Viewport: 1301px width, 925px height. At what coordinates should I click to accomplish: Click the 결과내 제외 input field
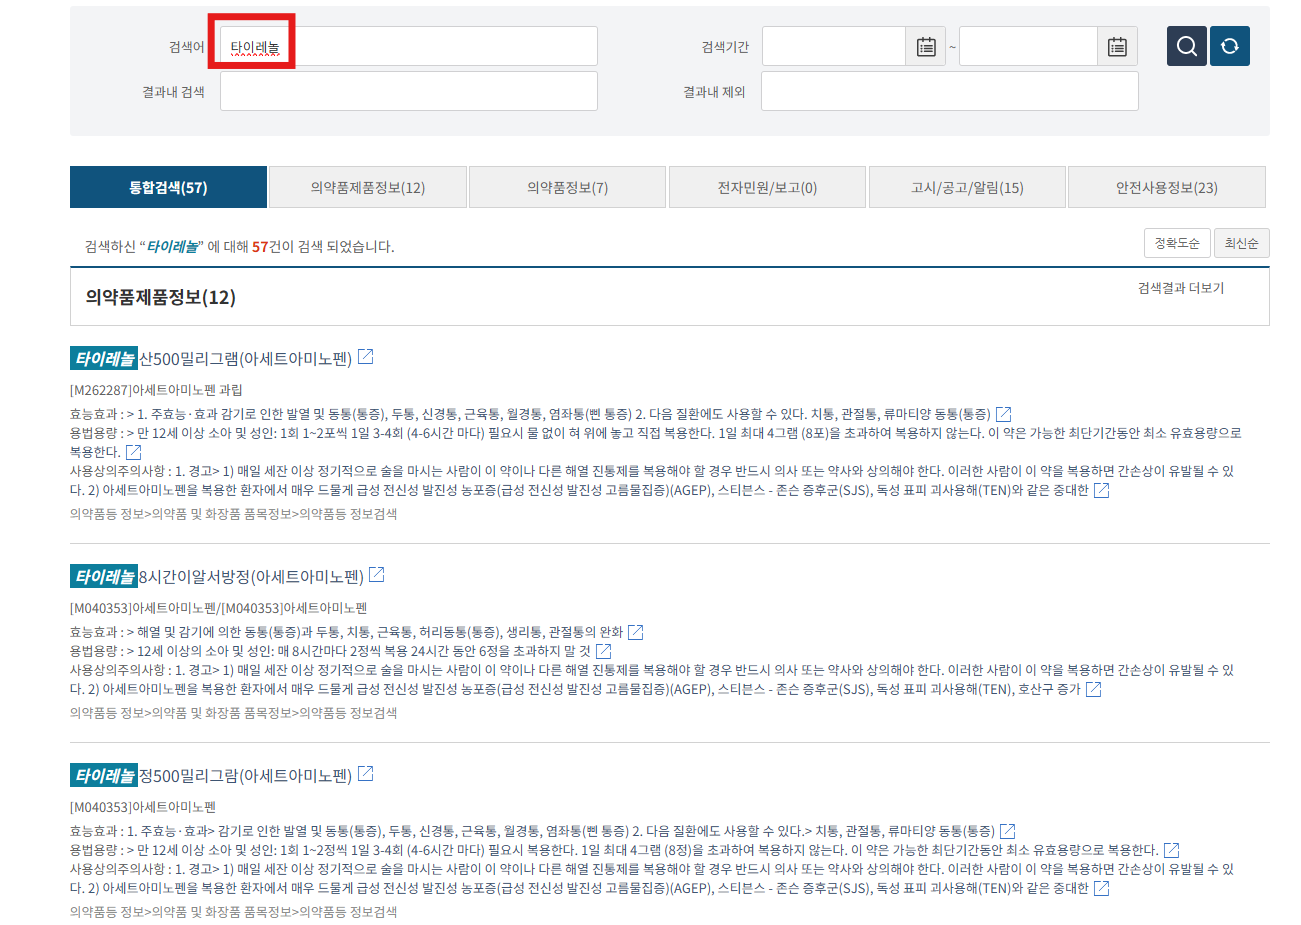(950, 91)
